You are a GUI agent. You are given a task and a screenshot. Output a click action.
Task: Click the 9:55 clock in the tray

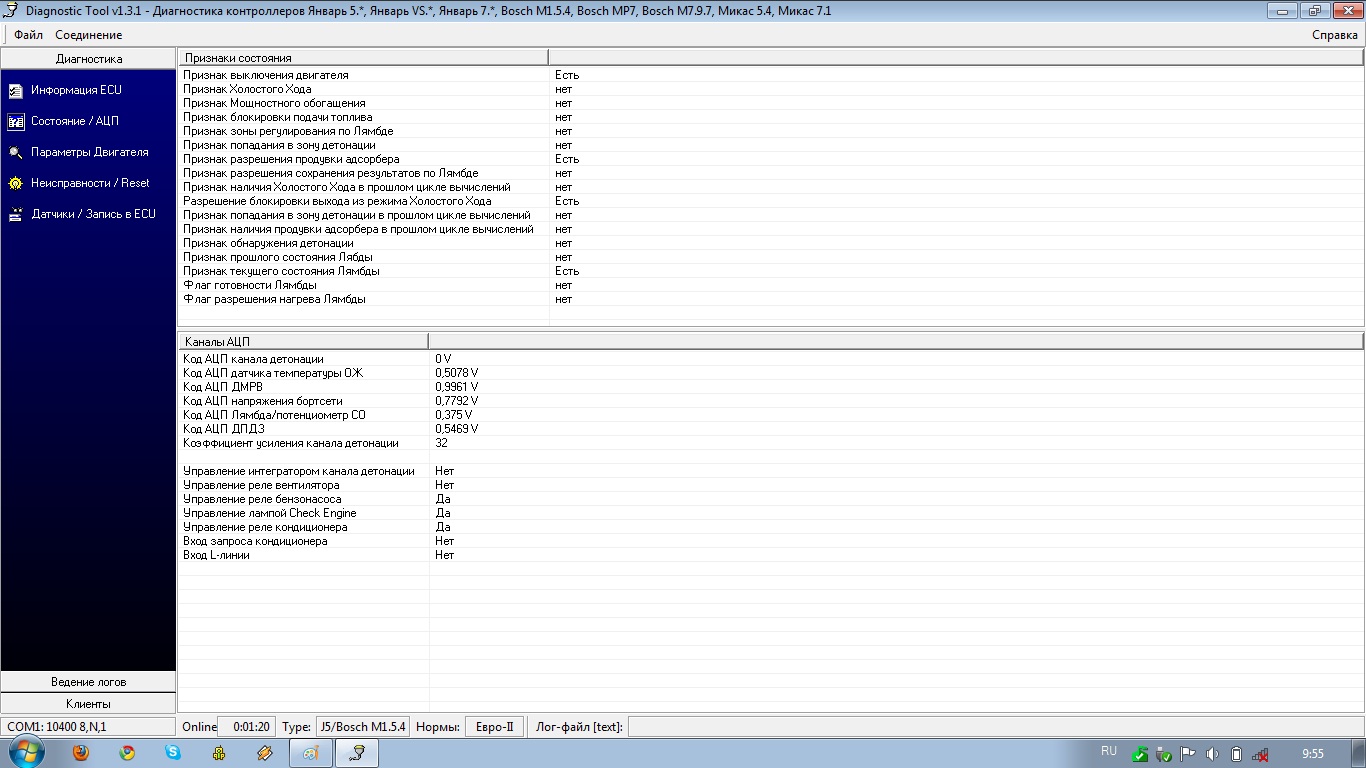(x=1313, y=754)
